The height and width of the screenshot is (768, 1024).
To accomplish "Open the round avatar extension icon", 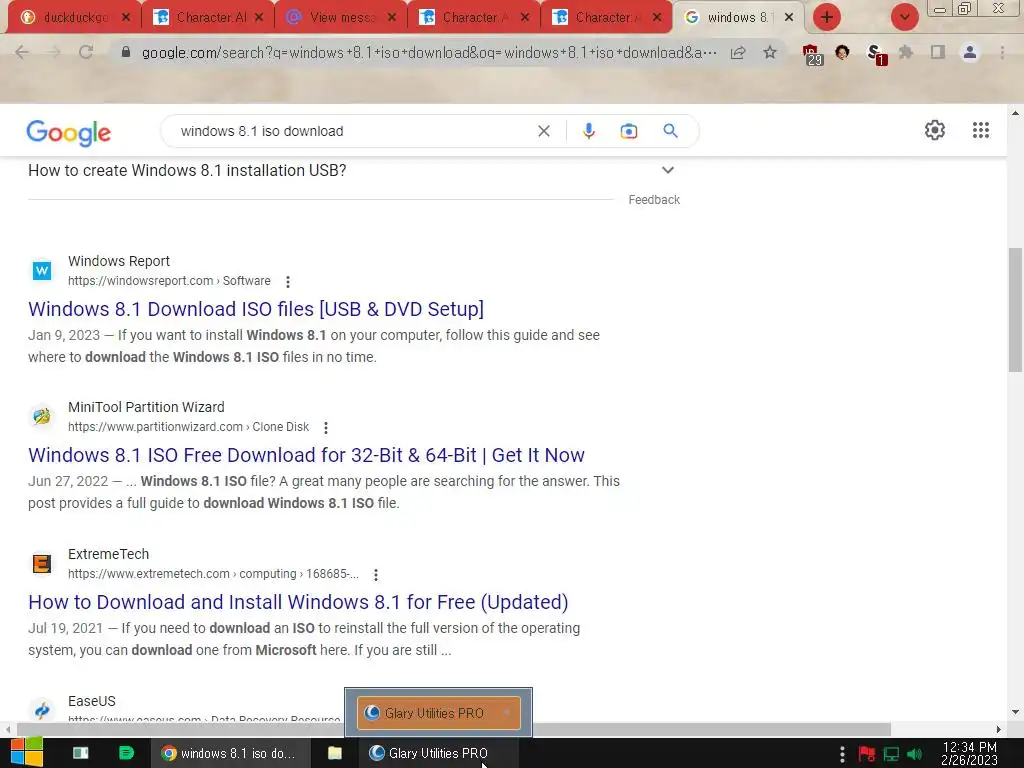I will pyautogui.click(x=842, y=52).
